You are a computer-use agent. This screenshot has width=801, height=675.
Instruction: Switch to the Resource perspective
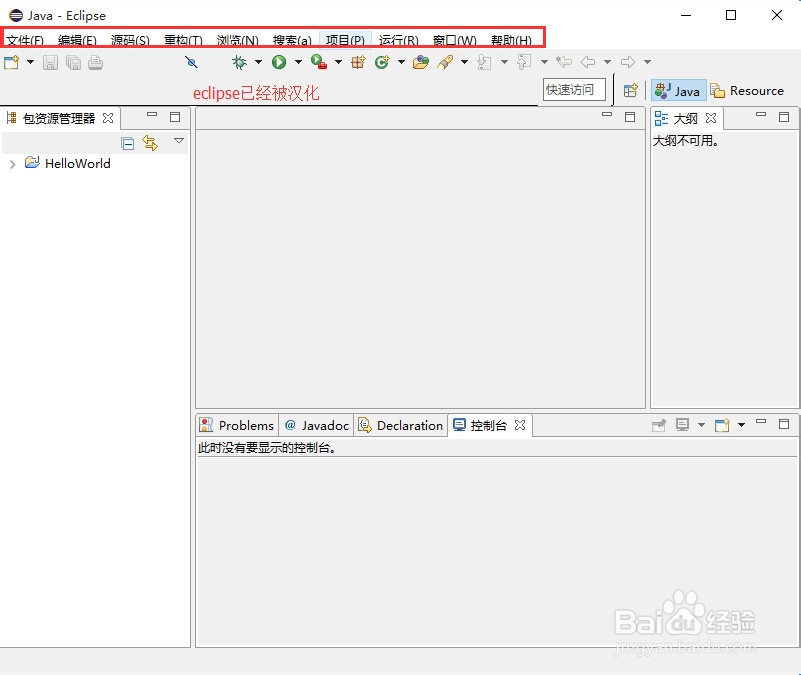click(x=747, y=90)
